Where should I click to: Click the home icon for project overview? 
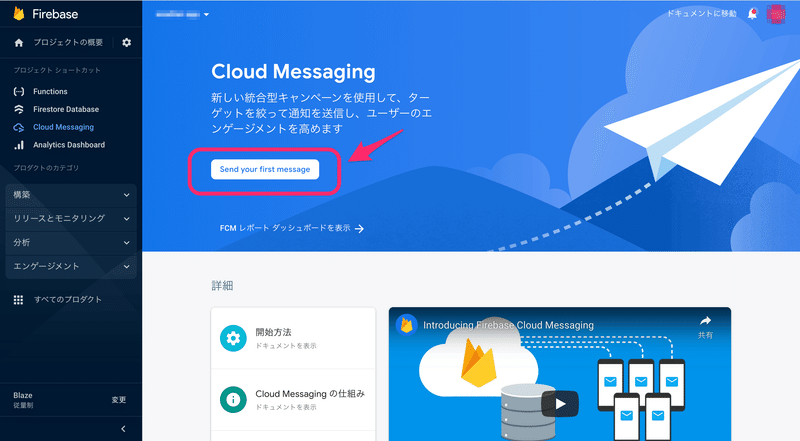pos(19,42)
